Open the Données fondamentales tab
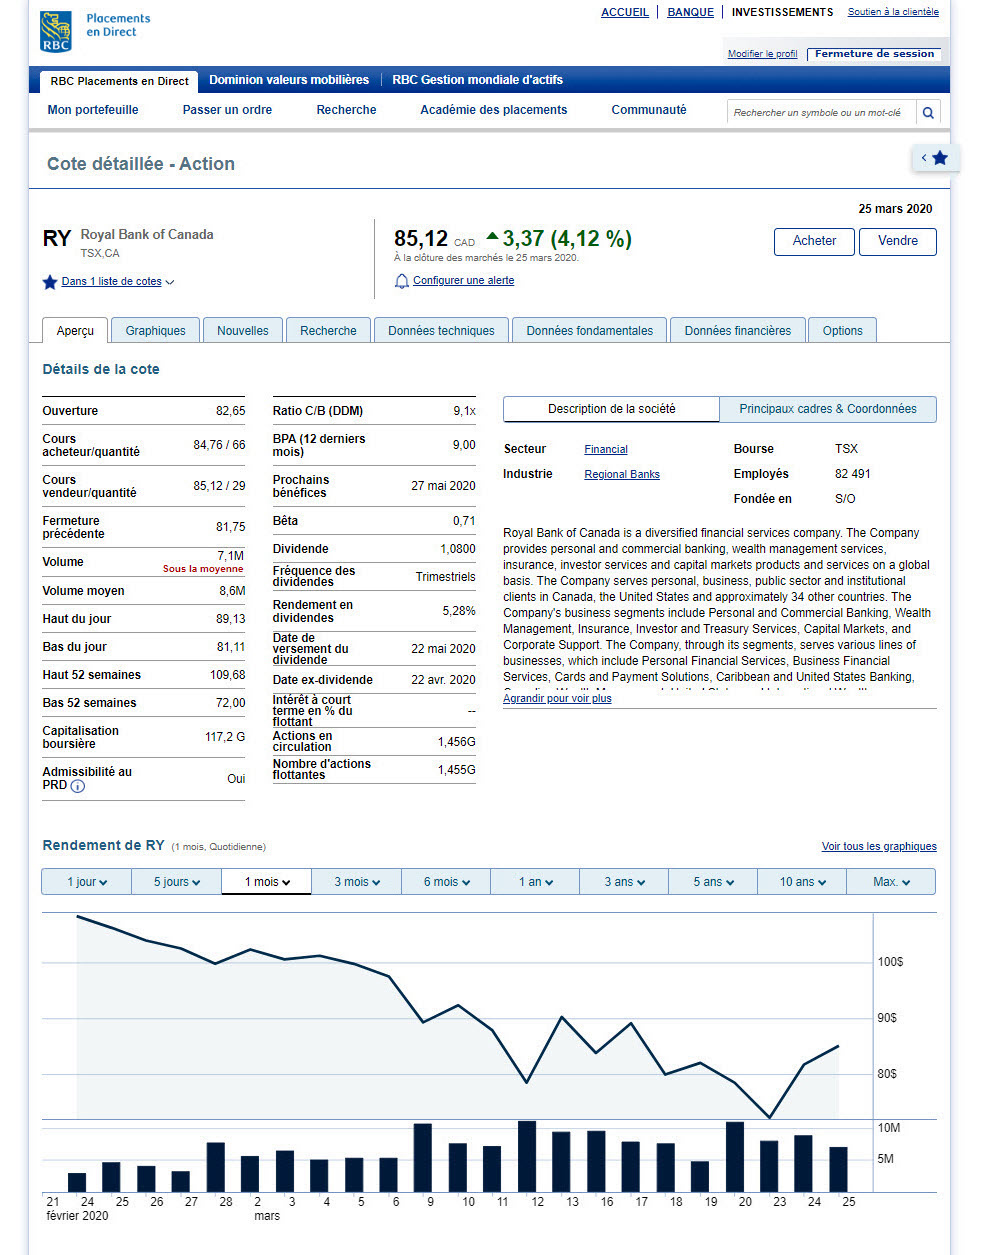The width and height of the screenshot is (985, 1255). (x=590, y=331)
